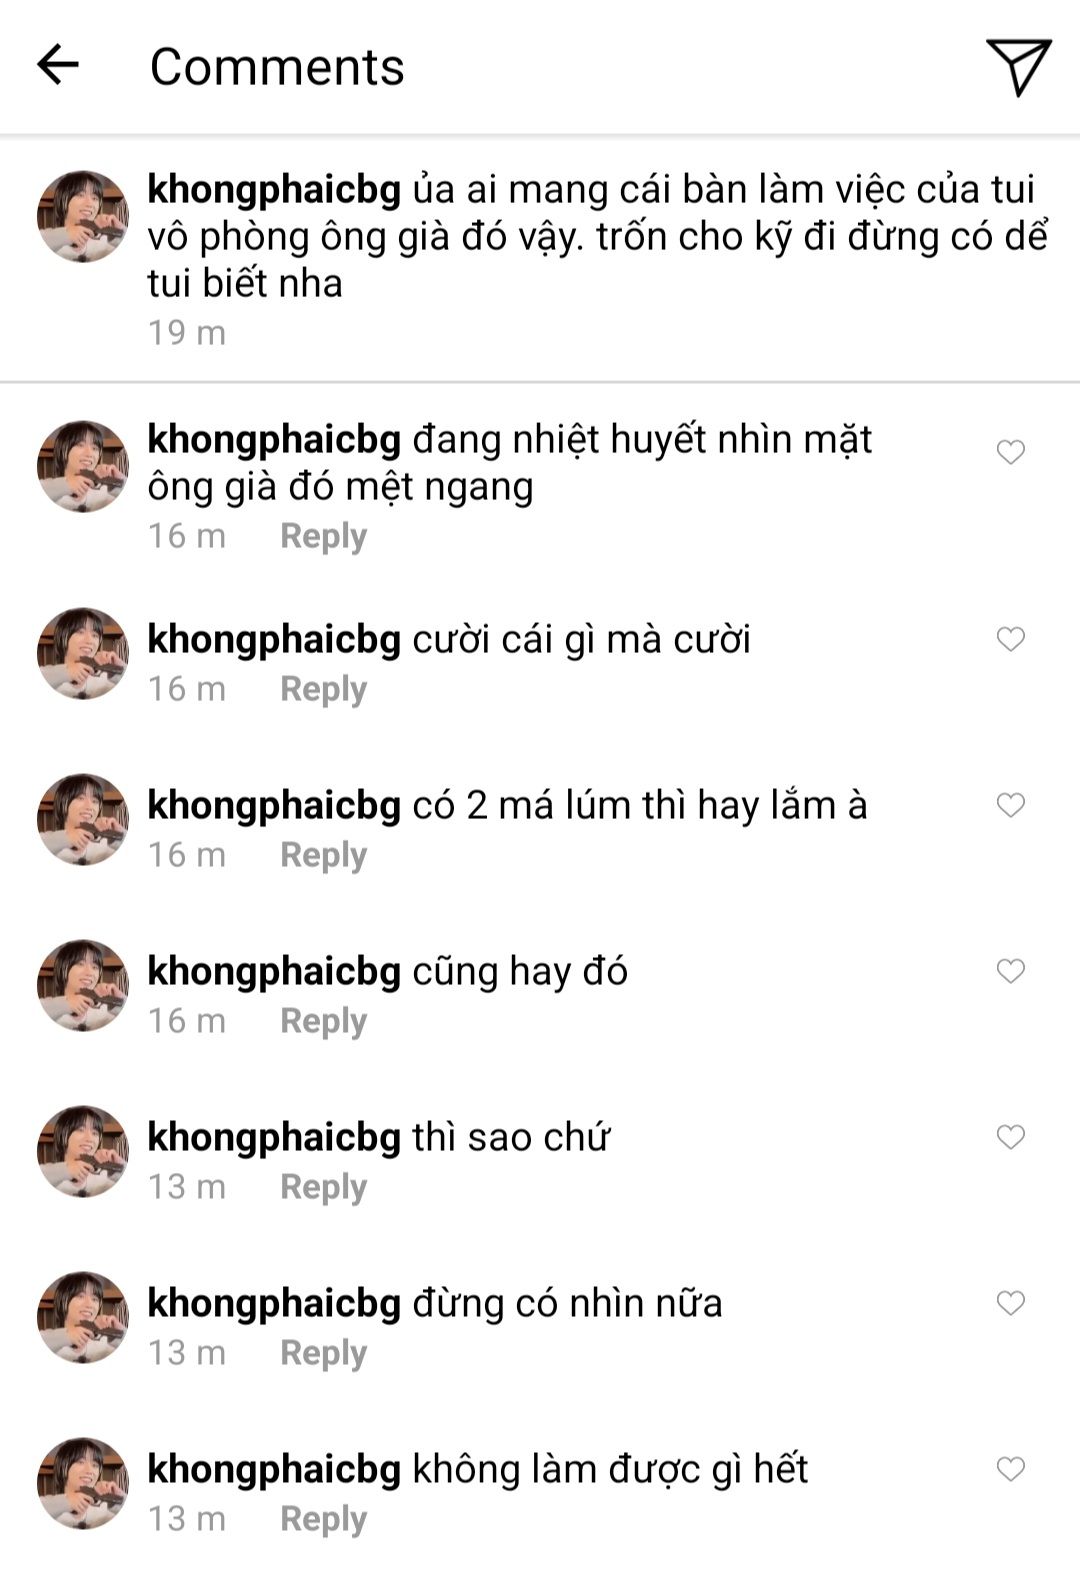Go back using the arrow icon
The width and height of the screenshot is (1080, 1581).
pos(58,65)
